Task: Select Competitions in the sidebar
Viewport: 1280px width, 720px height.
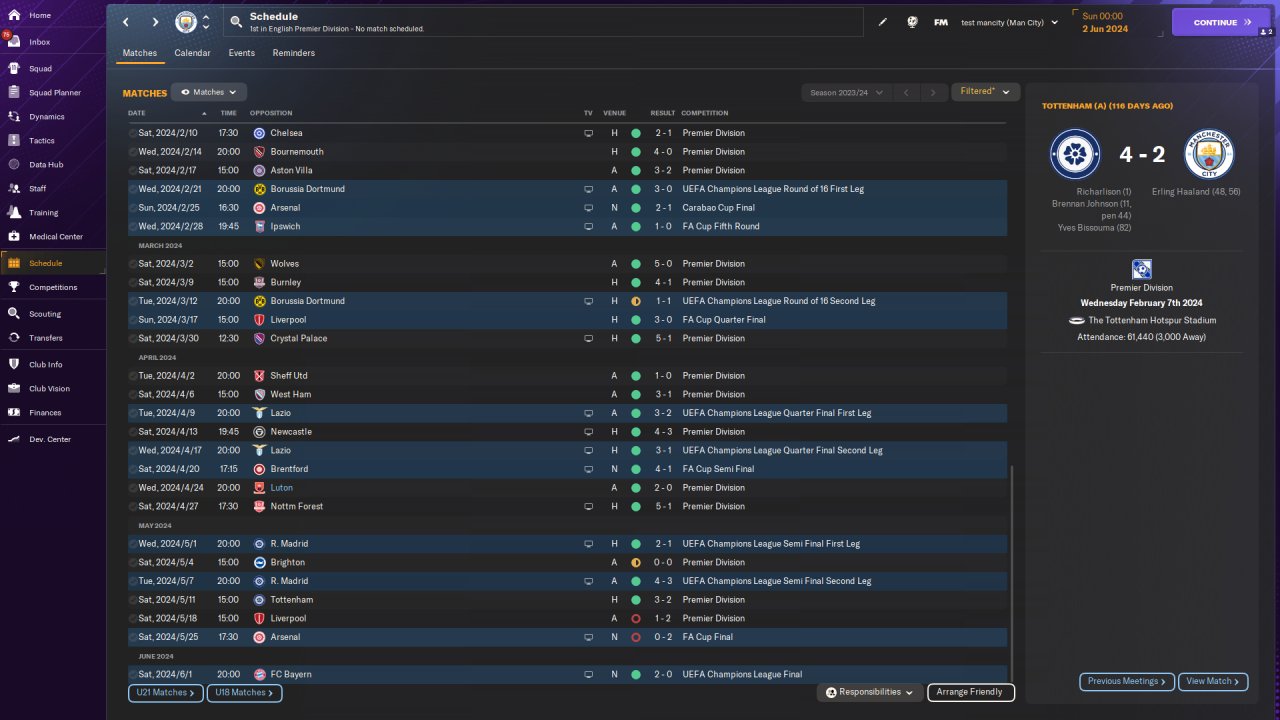Action: [52, 287]
